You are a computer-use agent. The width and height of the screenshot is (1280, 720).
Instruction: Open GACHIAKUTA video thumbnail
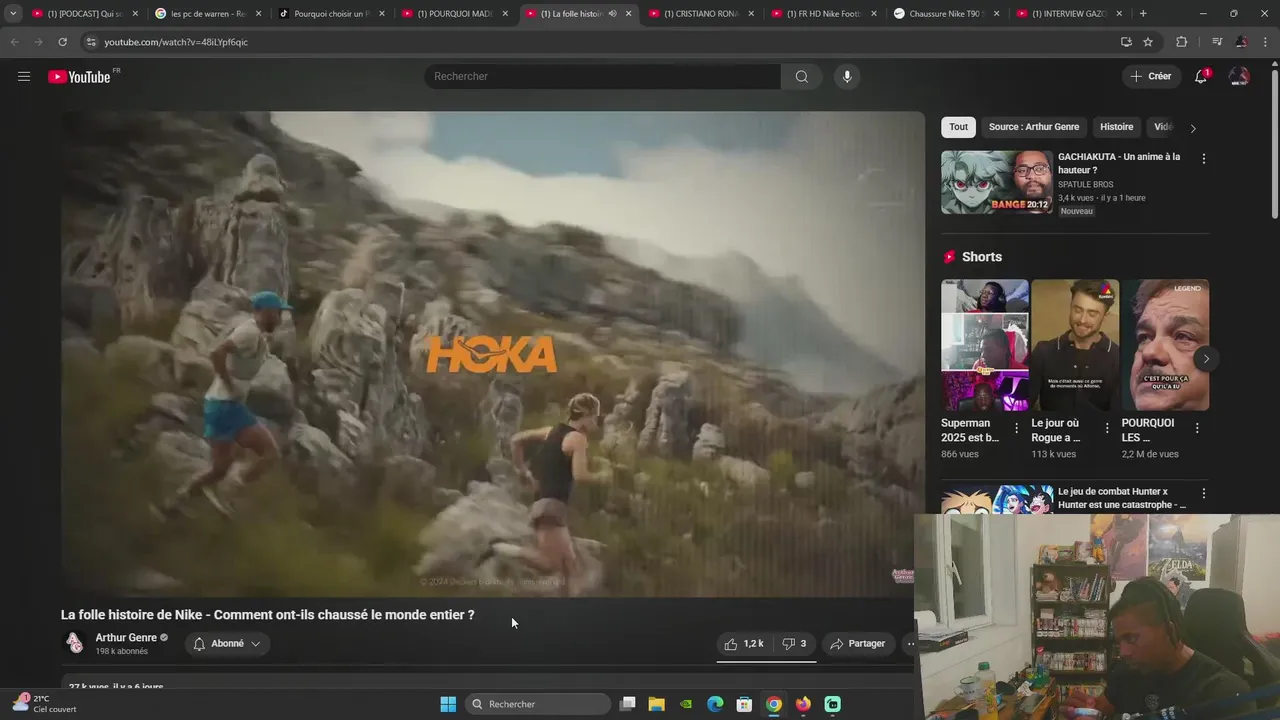[996, 182]
